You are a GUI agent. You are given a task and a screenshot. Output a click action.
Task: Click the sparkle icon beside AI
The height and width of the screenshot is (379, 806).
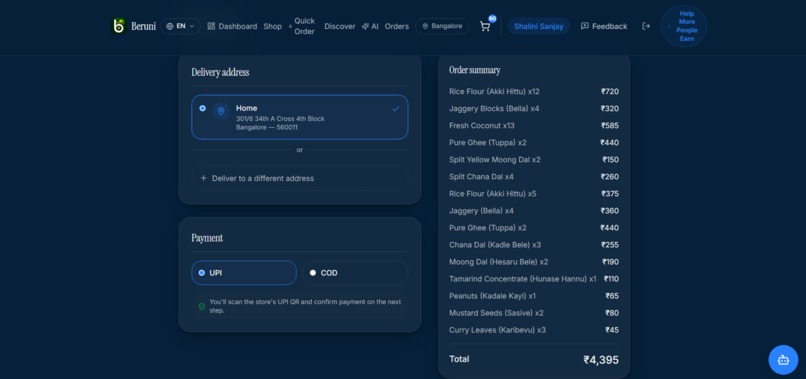click(x=365, y=26)
